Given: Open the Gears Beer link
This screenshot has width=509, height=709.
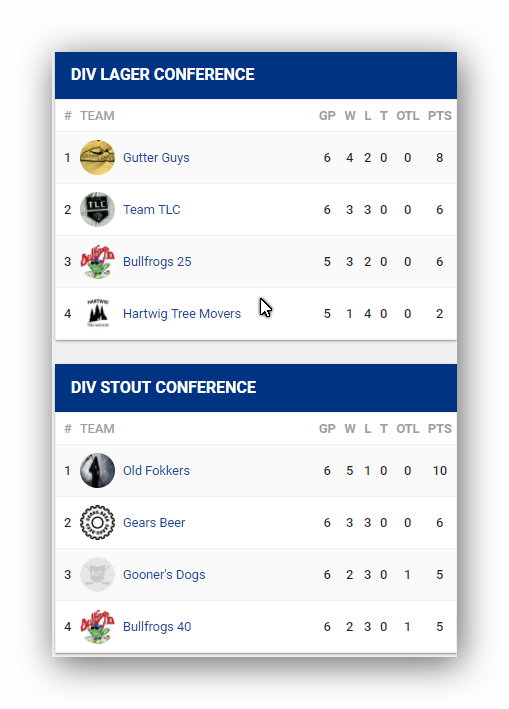Looking at the screenshot, I should (154, 523).
